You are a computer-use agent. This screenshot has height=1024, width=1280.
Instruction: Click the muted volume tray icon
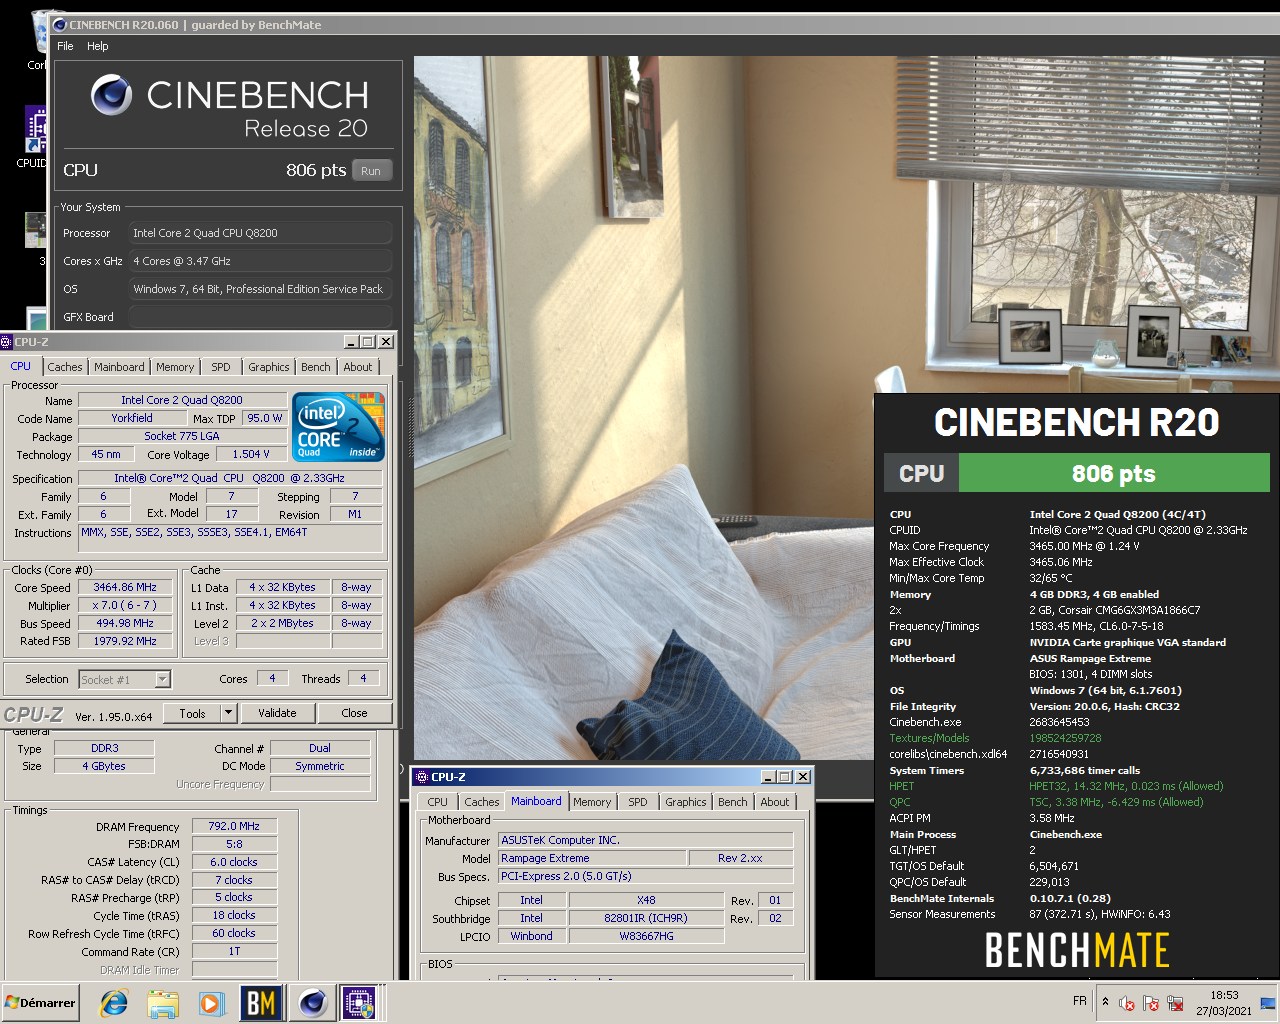pyautogui.click(x=1127, y=1003)
